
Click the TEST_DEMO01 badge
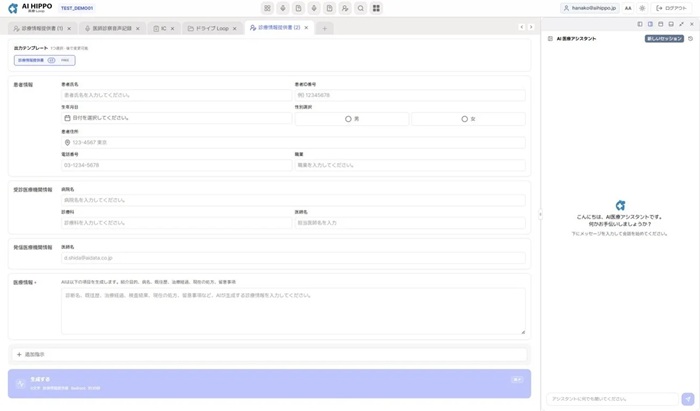coord(77,8)
